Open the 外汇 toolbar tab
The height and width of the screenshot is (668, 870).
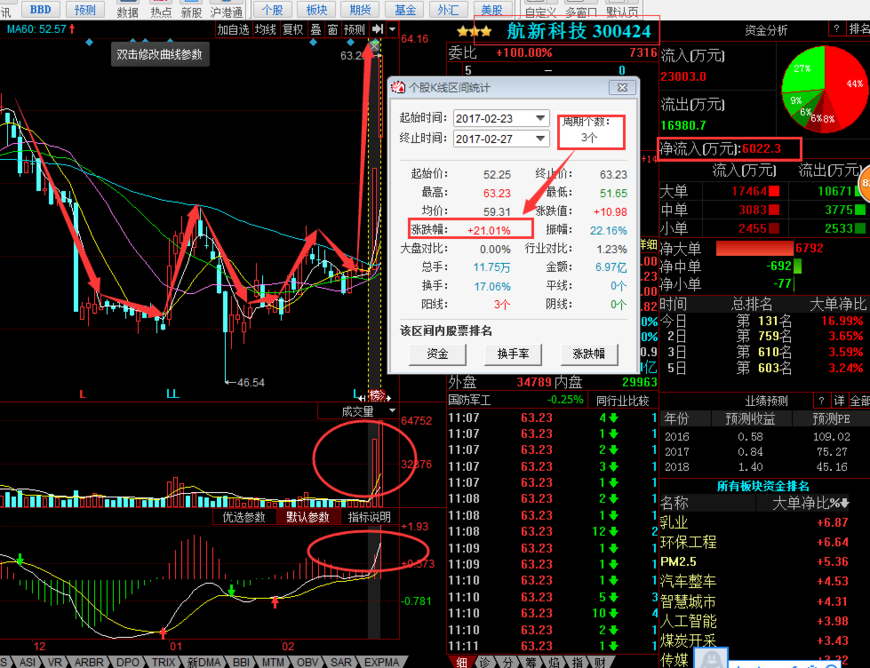(x=448, y=9)
